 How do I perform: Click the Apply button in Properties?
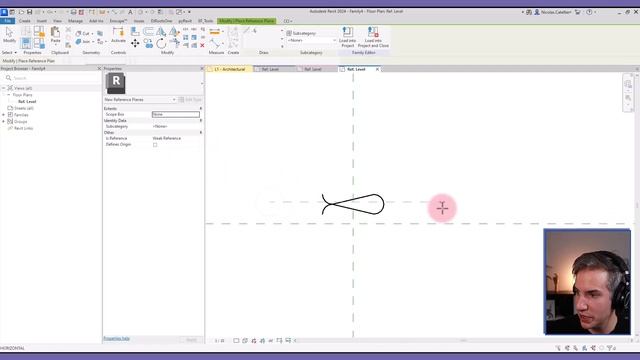pos(191,340)
